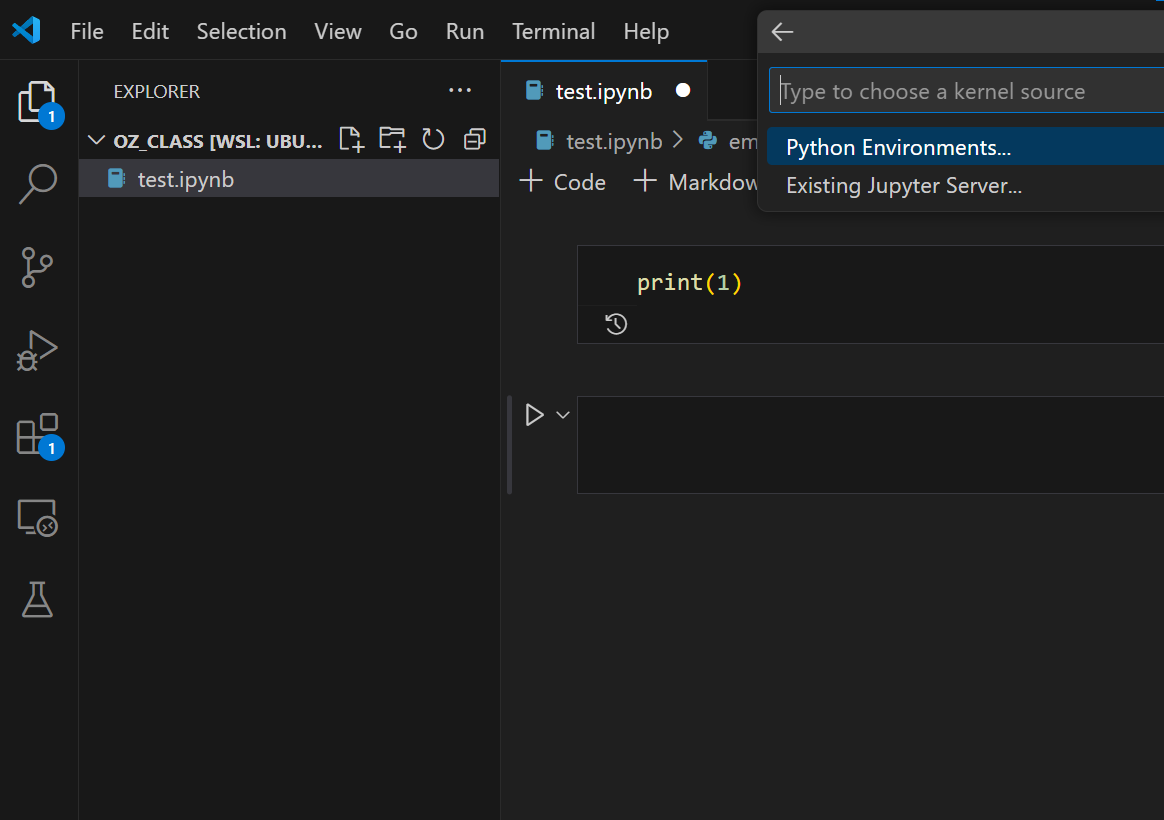Open the Source Control view
Viewport: 1164px width, 820px height.
pyautogui.click(x=37, y=267)
